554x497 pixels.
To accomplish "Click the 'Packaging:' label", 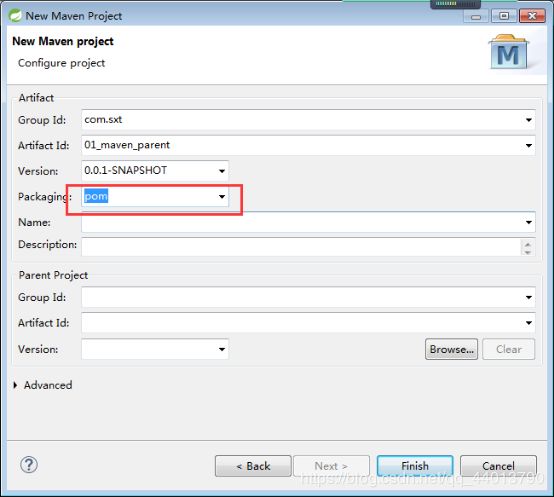I will point(45,197).
